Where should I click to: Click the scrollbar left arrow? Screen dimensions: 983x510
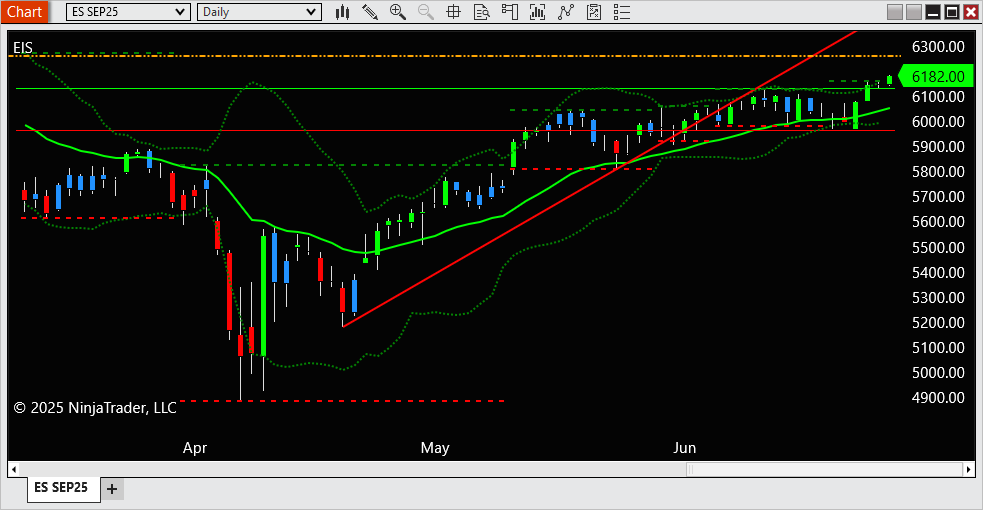14,469
